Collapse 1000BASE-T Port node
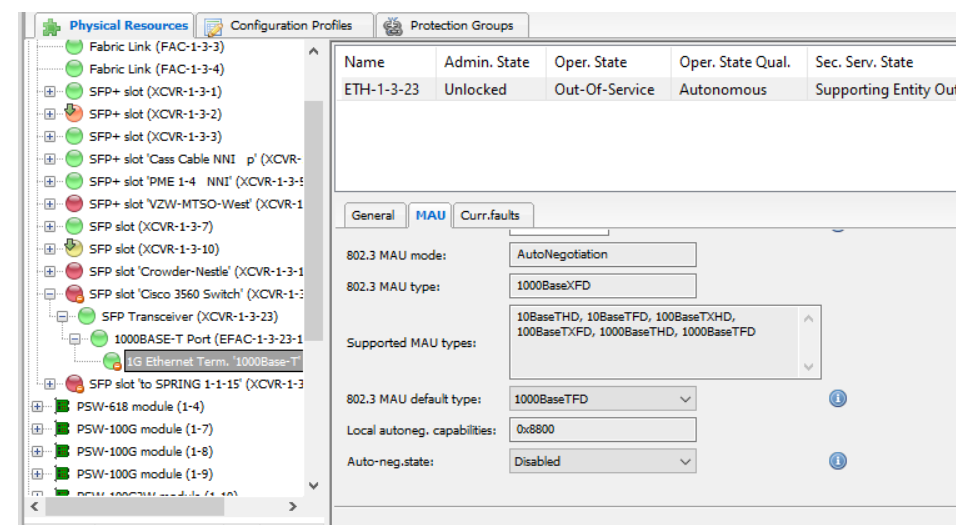Screen dimensions: 967x532 point(75,339)
